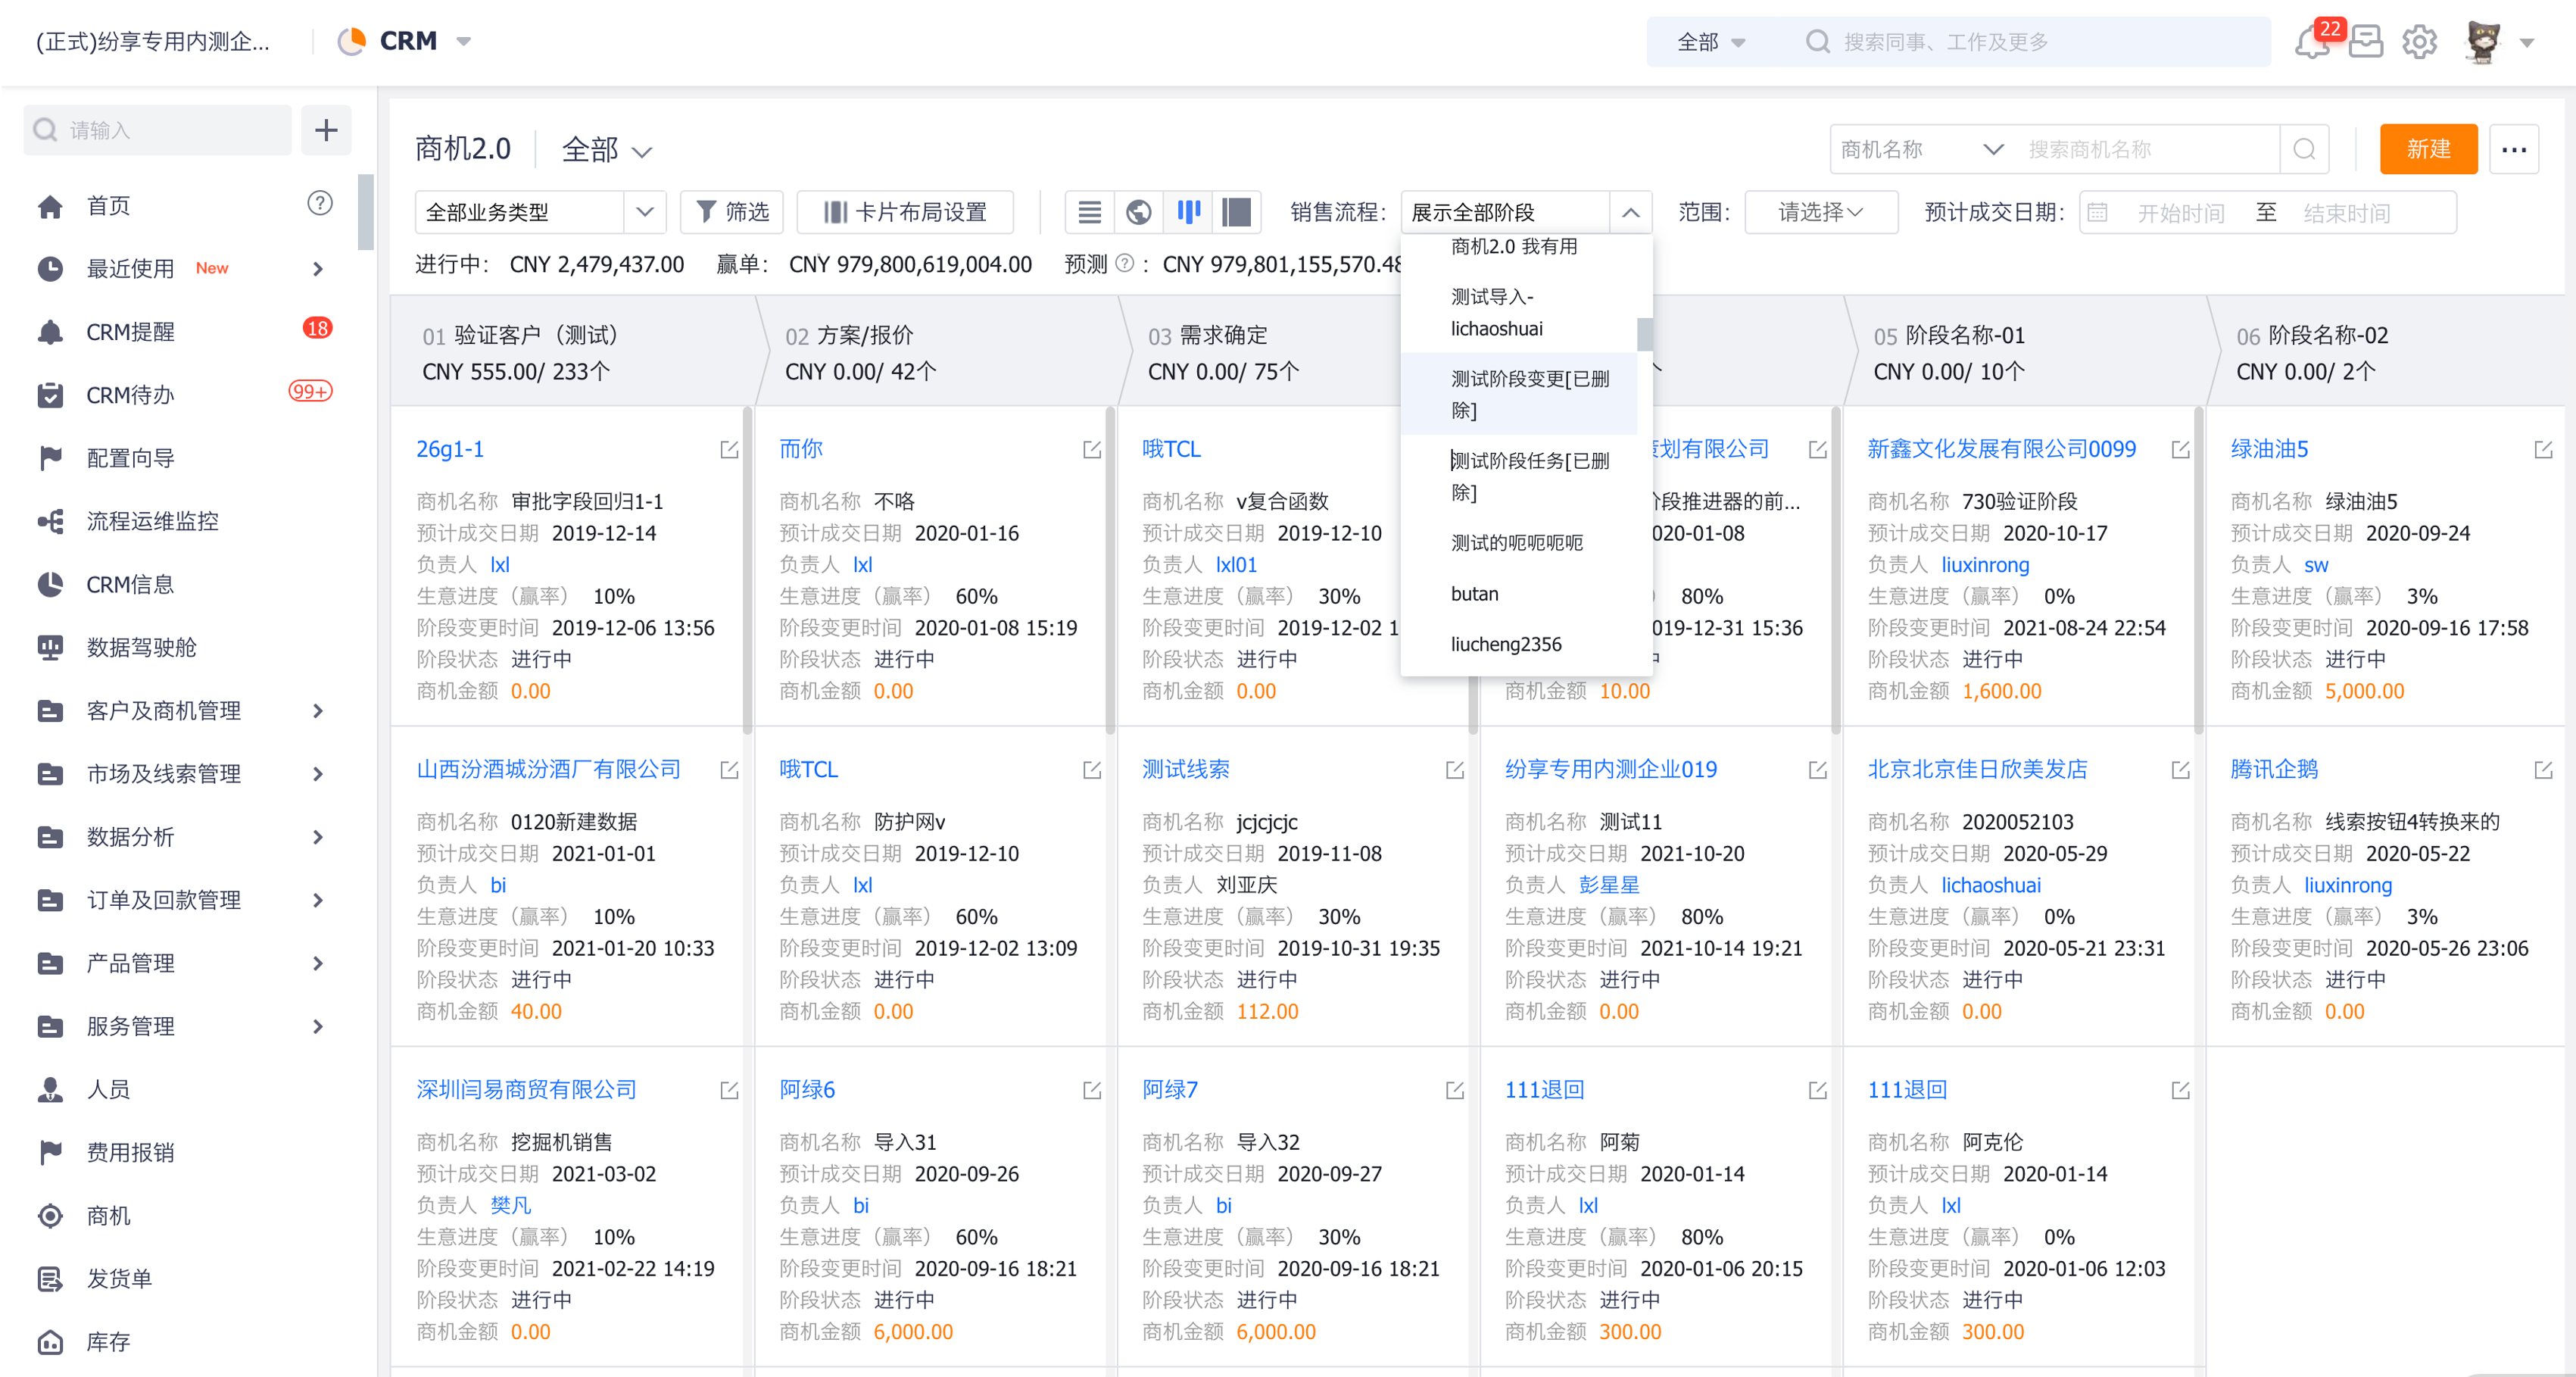Image resolution: width=2576 pixels, height=1377 pixels.
Task: Open the edit icon on card 腾讯企鹅
Action: [2544, 770]
